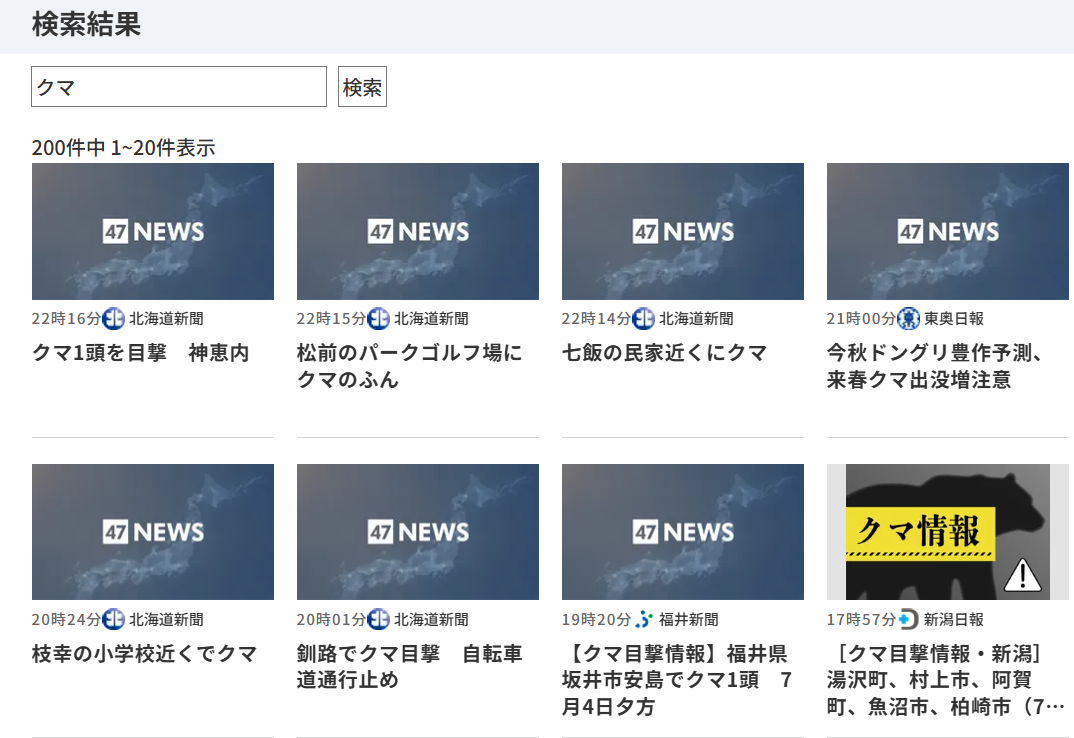Open the thumbnail for 枝幸の小学校近くでクマ
Image resolution: width=1074 pixels, height=738 pixels.
point(153,532)
